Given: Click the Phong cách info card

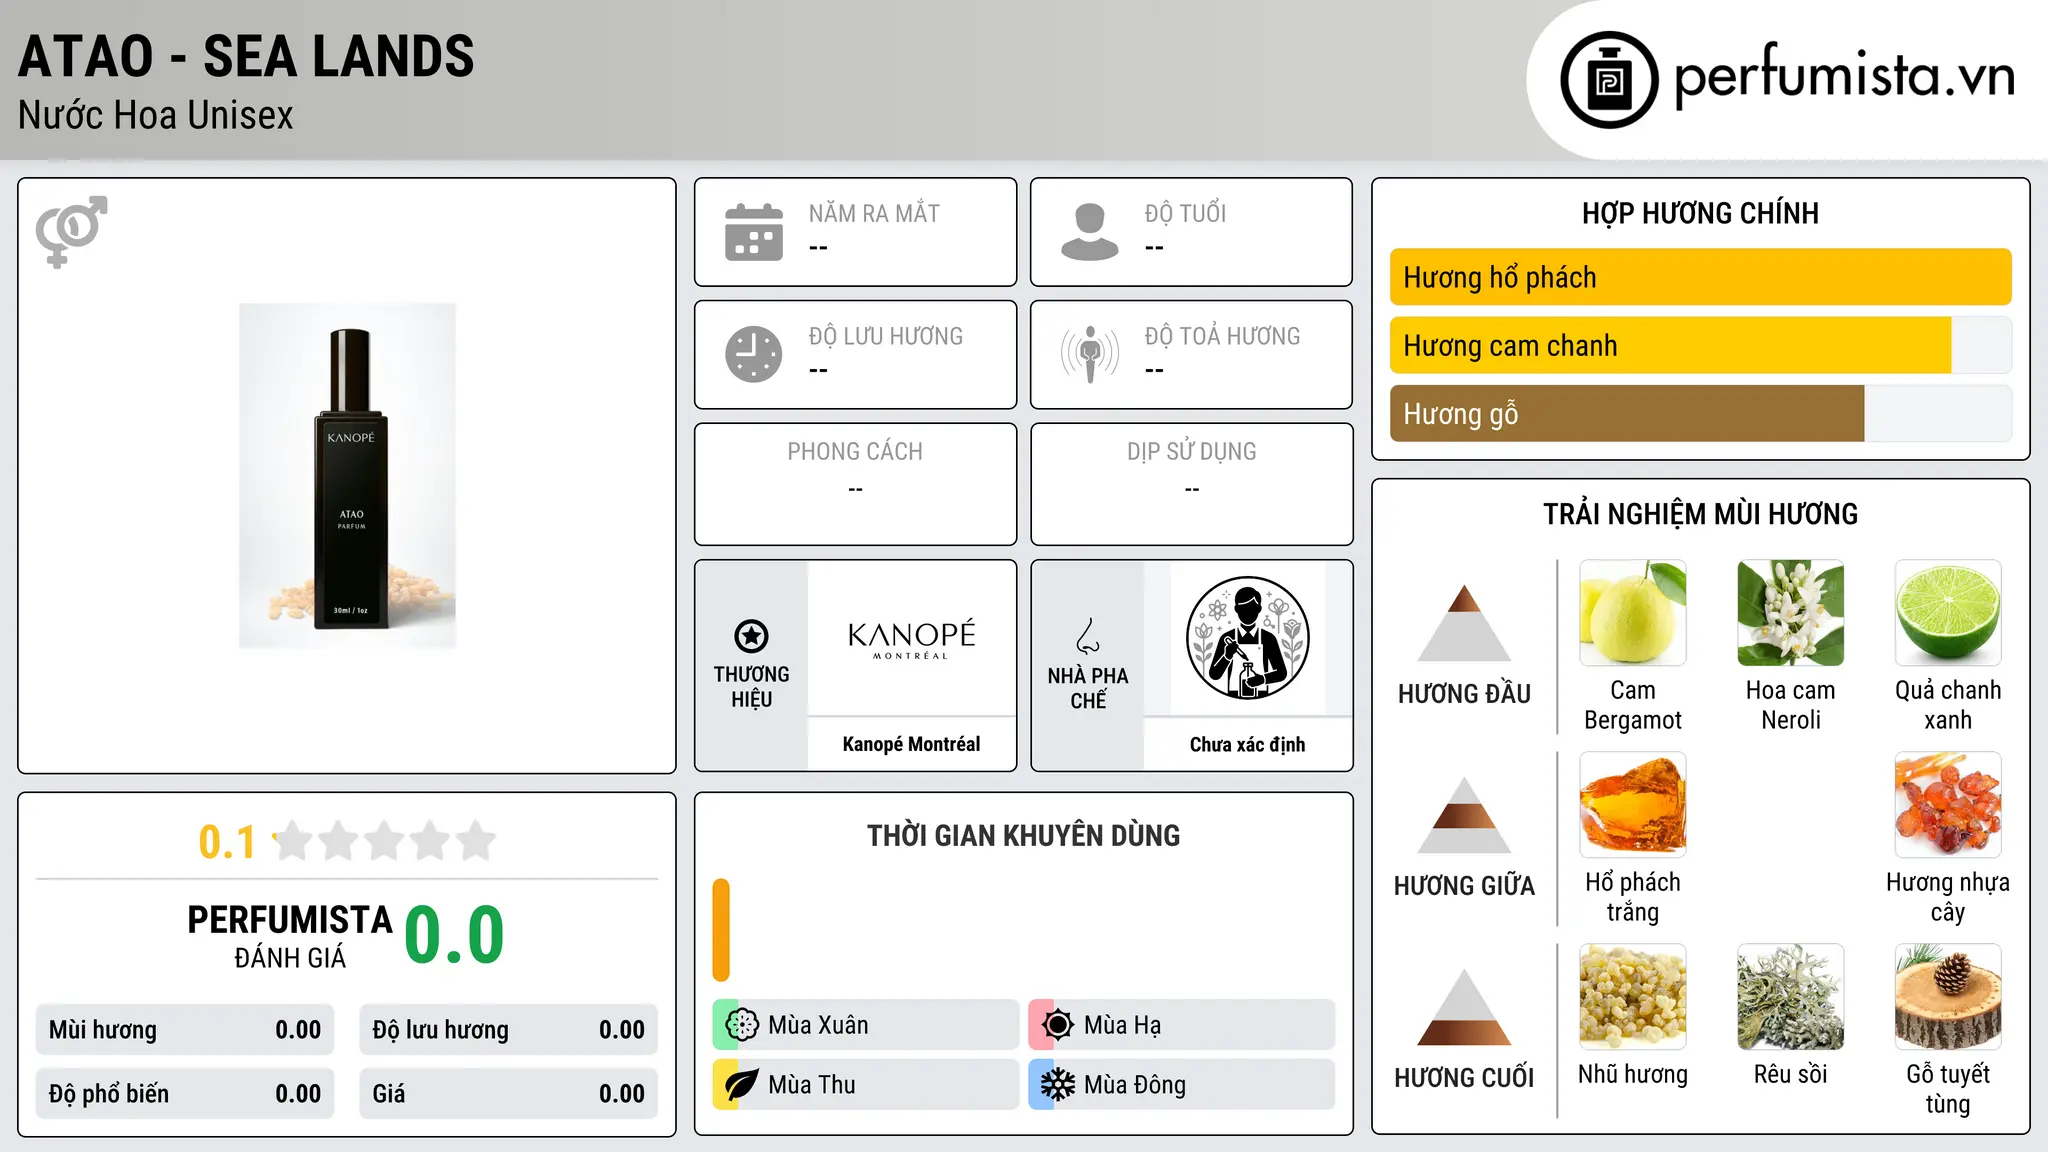Looking at the screenshot, I should pyautogui.click(x=856, y=484).
